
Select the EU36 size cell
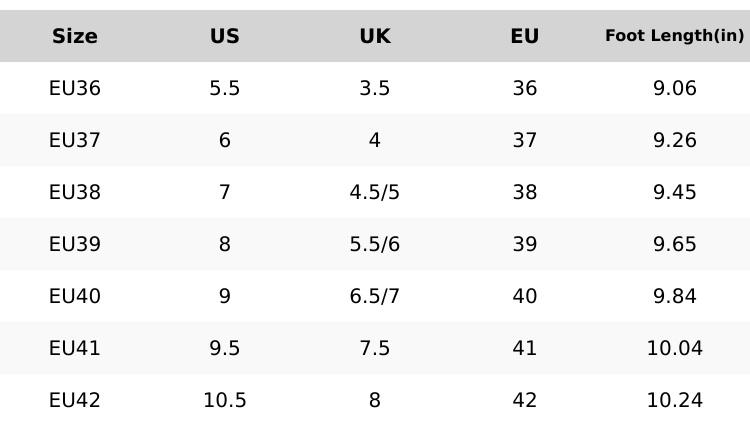point(75,88)
